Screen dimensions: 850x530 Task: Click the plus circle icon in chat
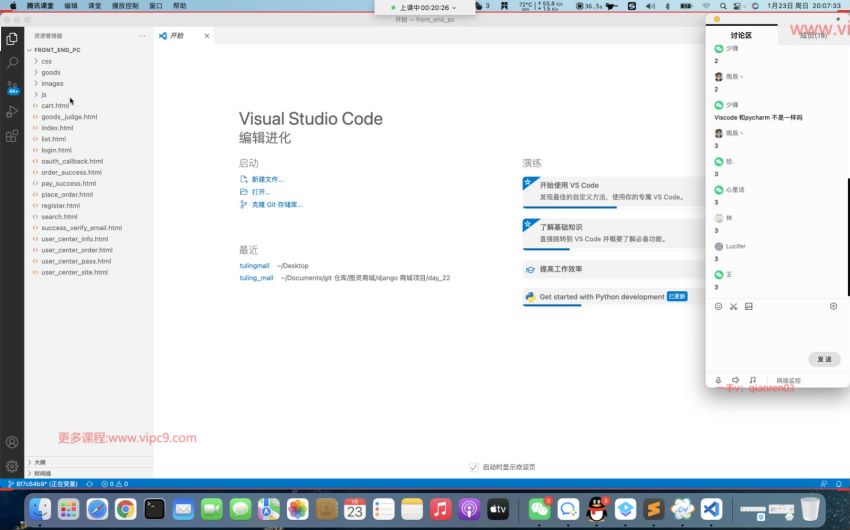coord(834,307)
